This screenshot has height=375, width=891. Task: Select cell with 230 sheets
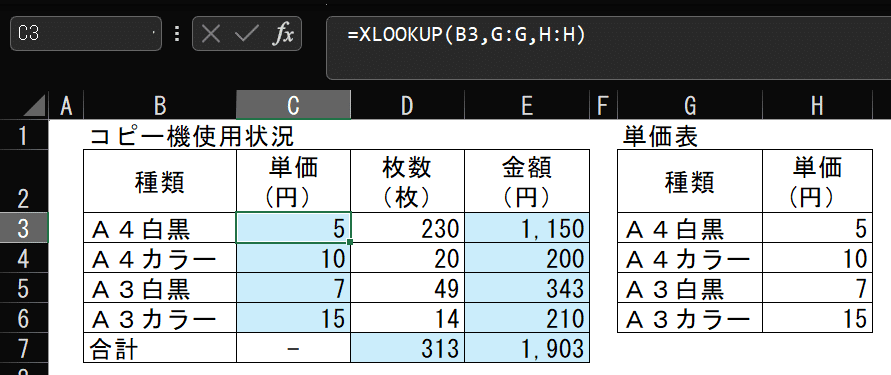(x=407, y=228)
